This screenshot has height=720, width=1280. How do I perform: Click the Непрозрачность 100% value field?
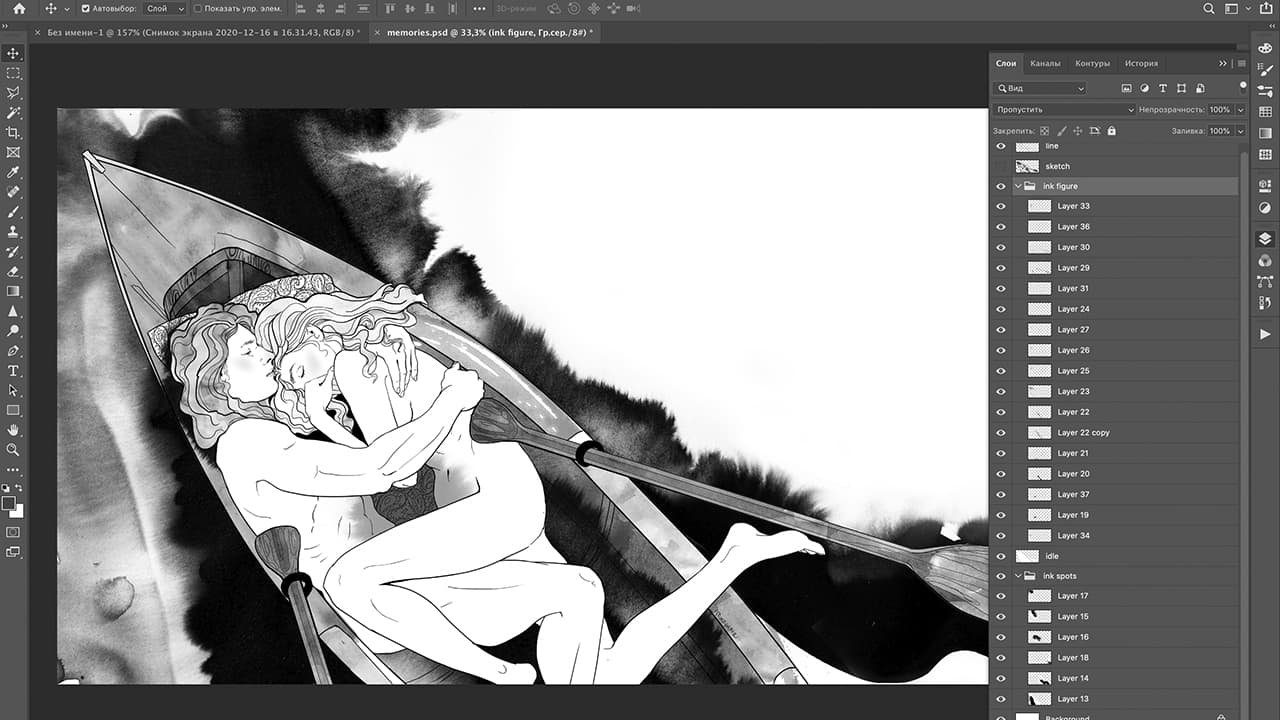click(x=1220, y=110)
